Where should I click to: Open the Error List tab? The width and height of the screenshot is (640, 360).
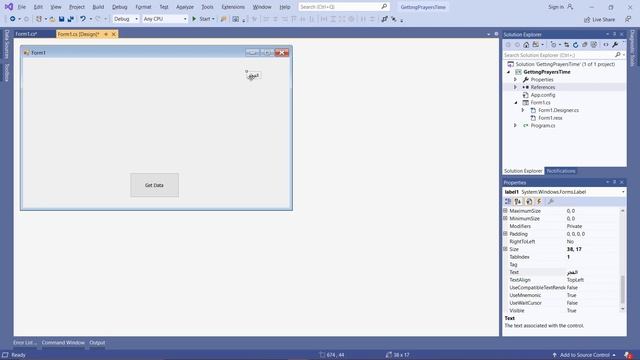point(24,343)
